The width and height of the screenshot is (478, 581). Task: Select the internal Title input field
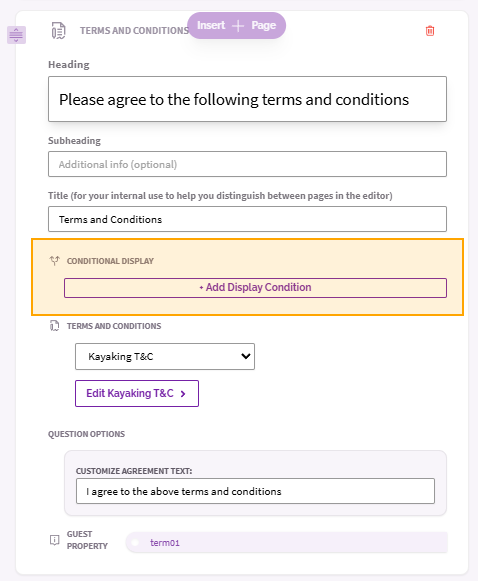247,219
